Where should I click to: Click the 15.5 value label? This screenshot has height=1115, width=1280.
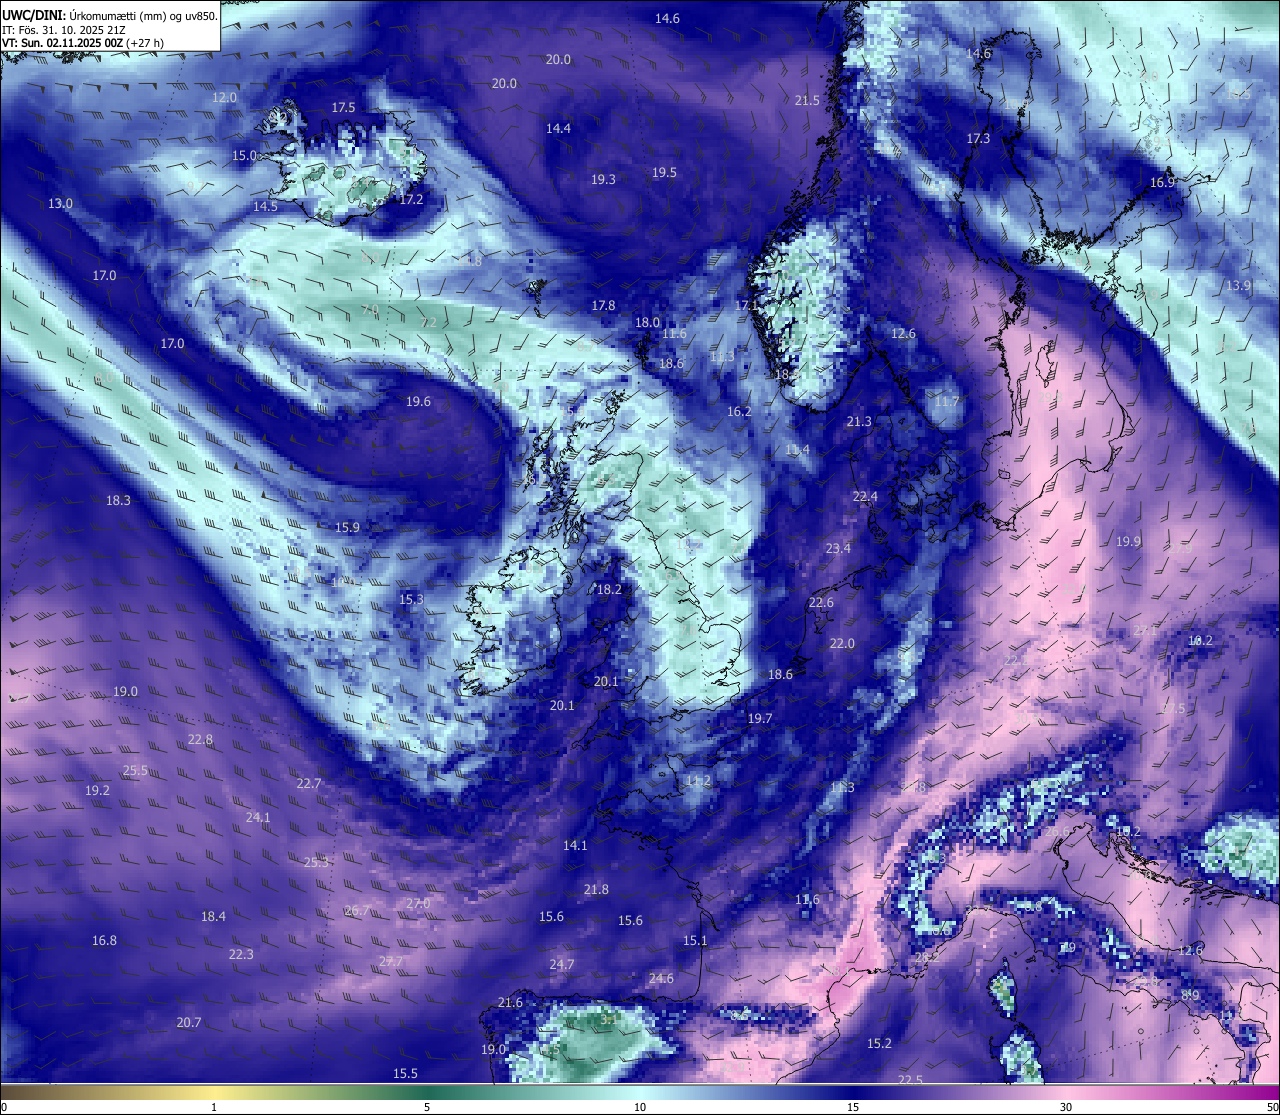click(405, 1074)
